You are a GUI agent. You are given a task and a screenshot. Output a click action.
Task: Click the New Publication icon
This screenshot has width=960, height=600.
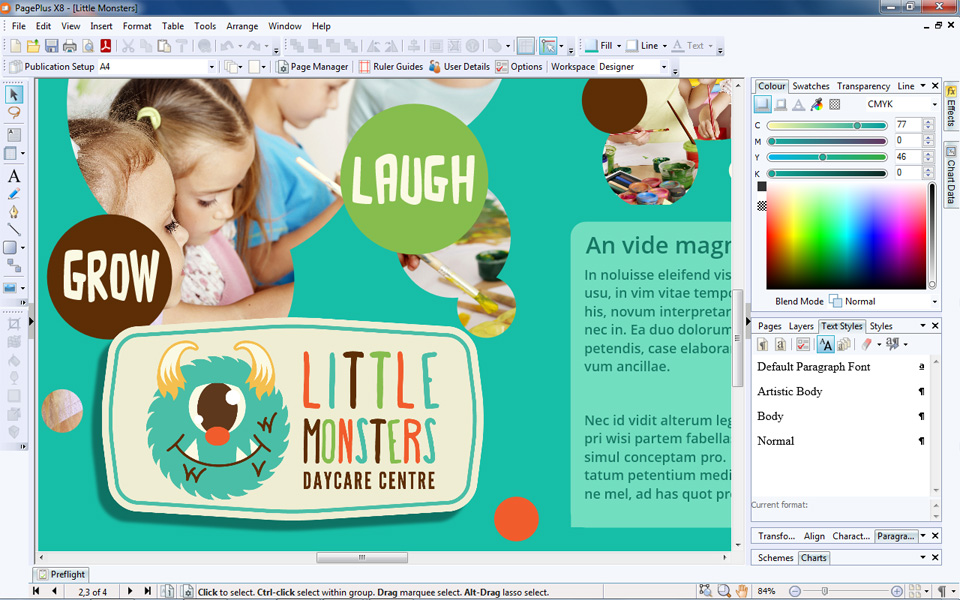click(x=15, y=46)
